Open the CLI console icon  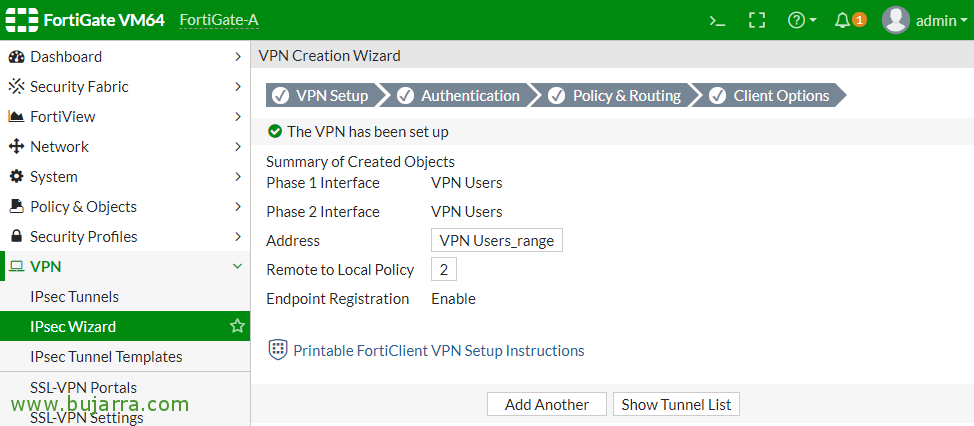(x=717, y=20)
